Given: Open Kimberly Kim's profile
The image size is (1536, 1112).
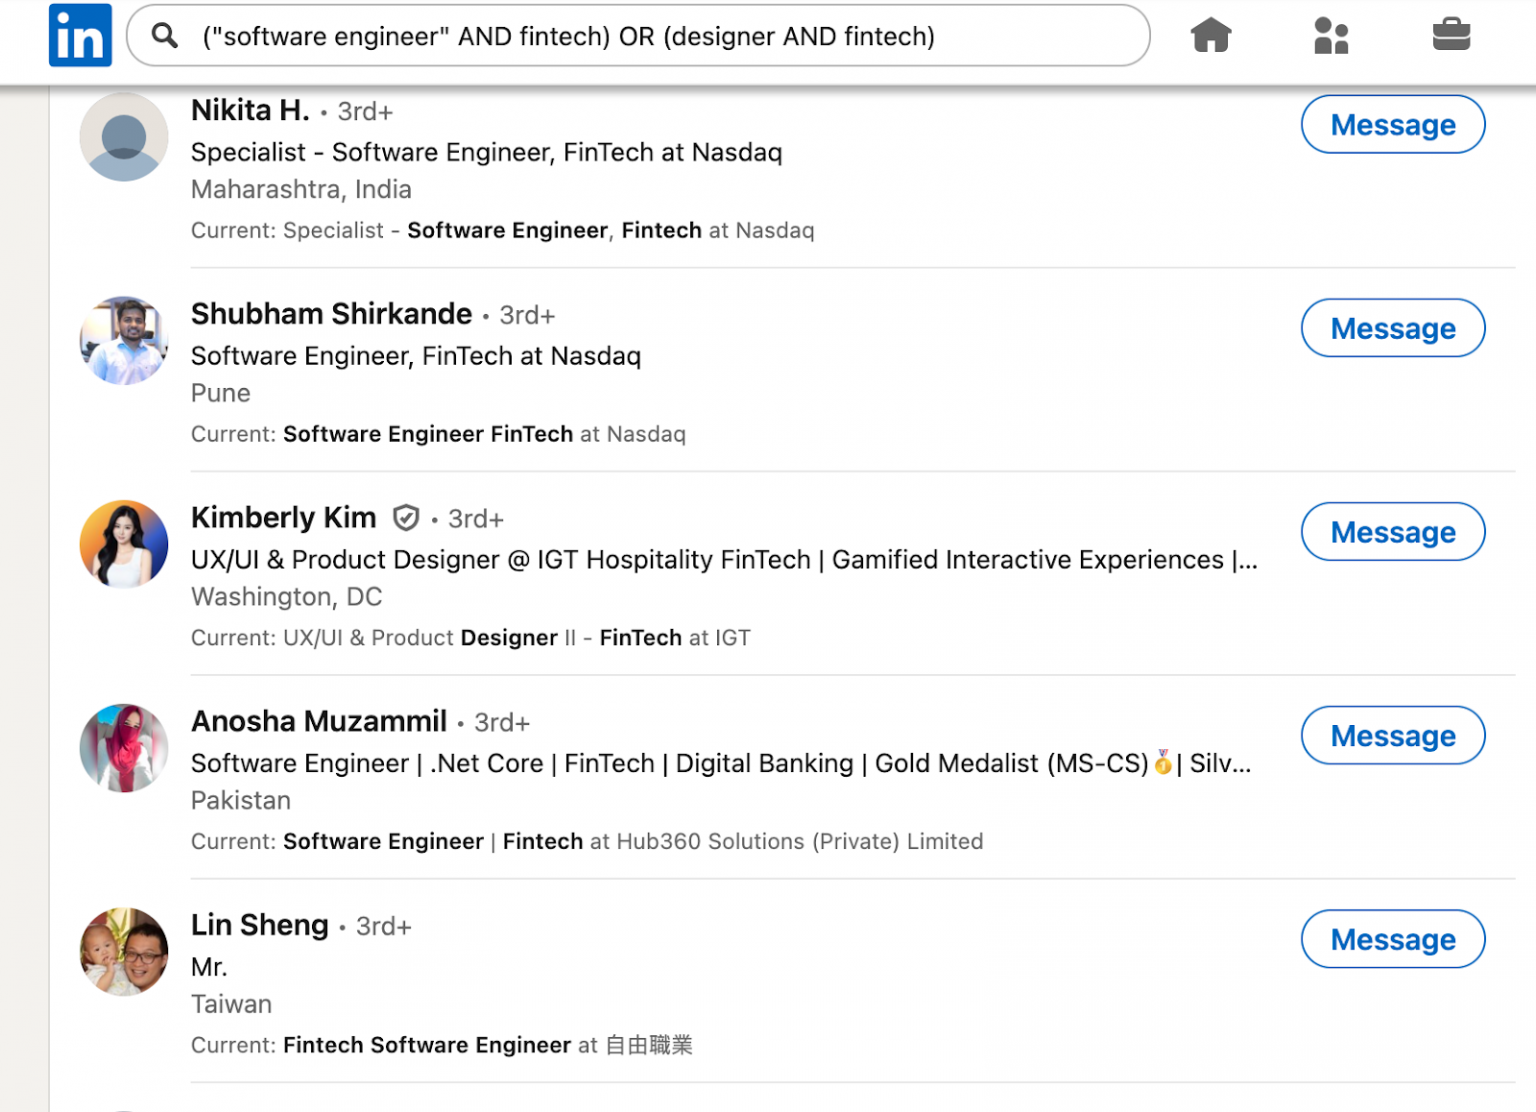Looking at the screenshot, I should (x=283, y=518).
